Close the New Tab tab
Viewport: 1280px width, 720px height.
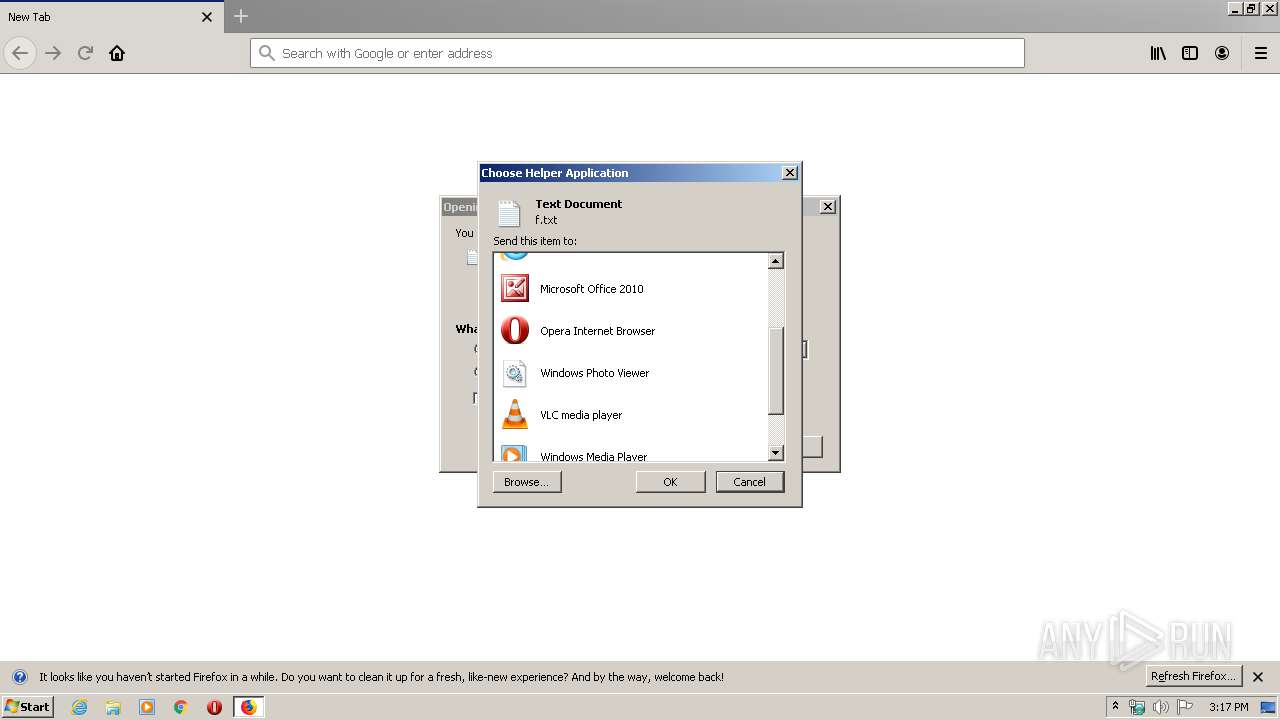[x=207, y=17]
